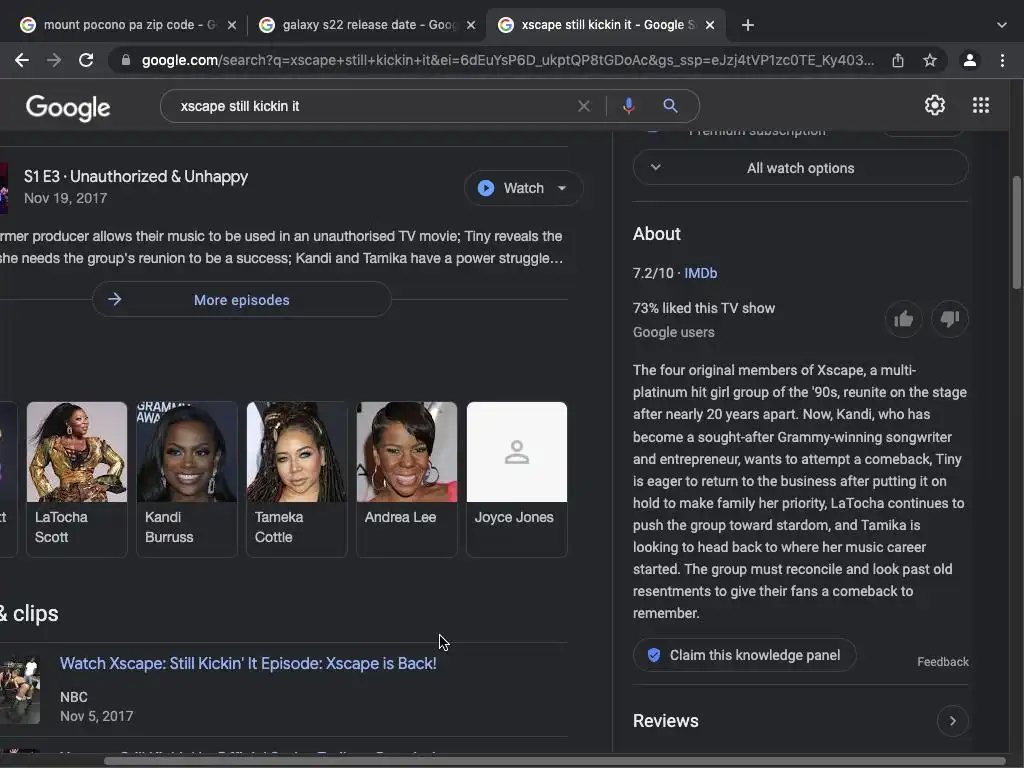This screenshot has width=1024, height=768.
Task: Open the IMDb rating link
Action: click(701, 273)
